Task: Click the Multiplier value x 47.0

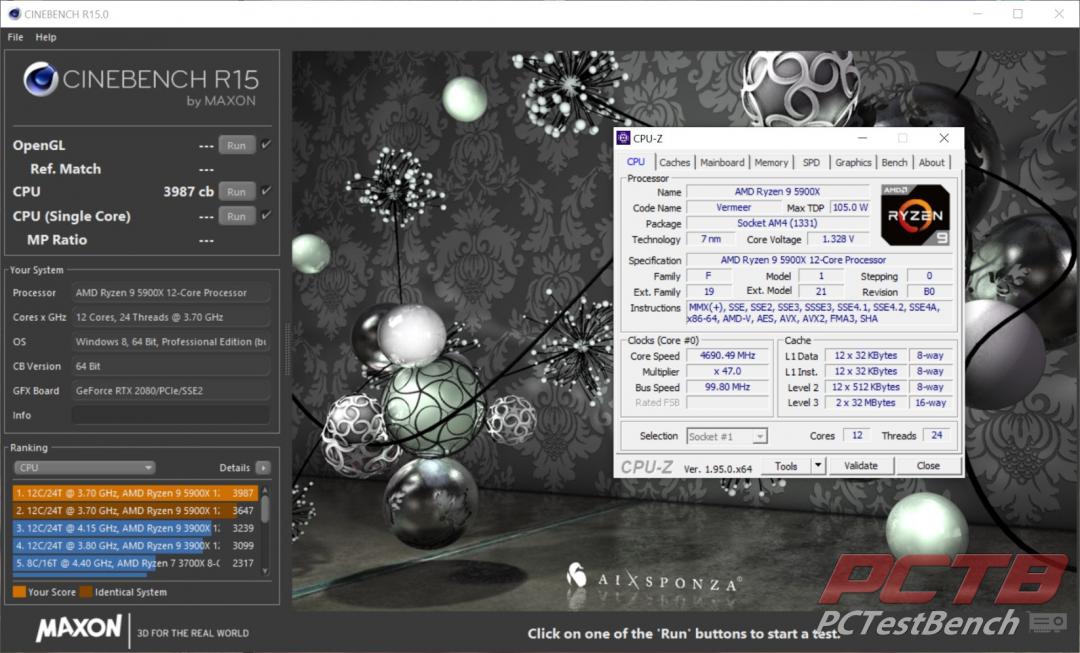Action: 728,371
